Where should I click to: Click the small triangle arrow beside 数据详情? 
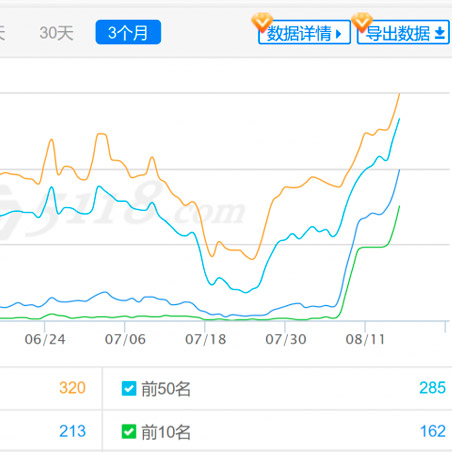click(x=339, y=34)
